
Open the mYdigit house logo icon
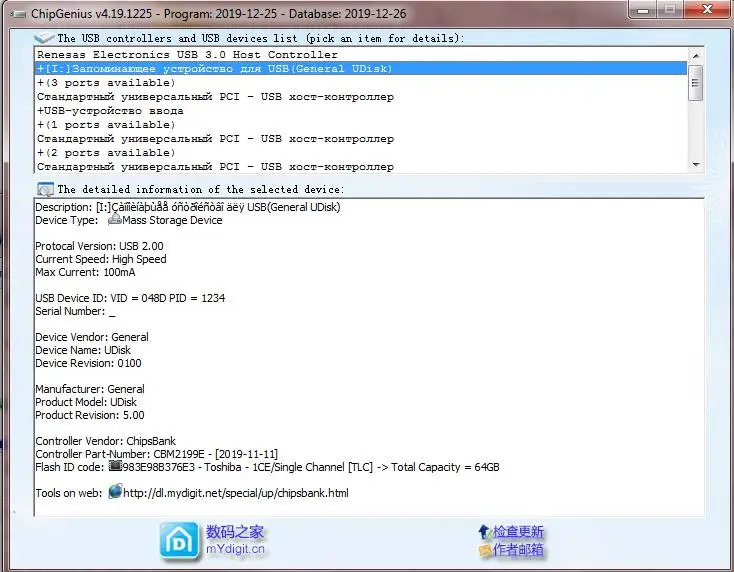point(179,541)
